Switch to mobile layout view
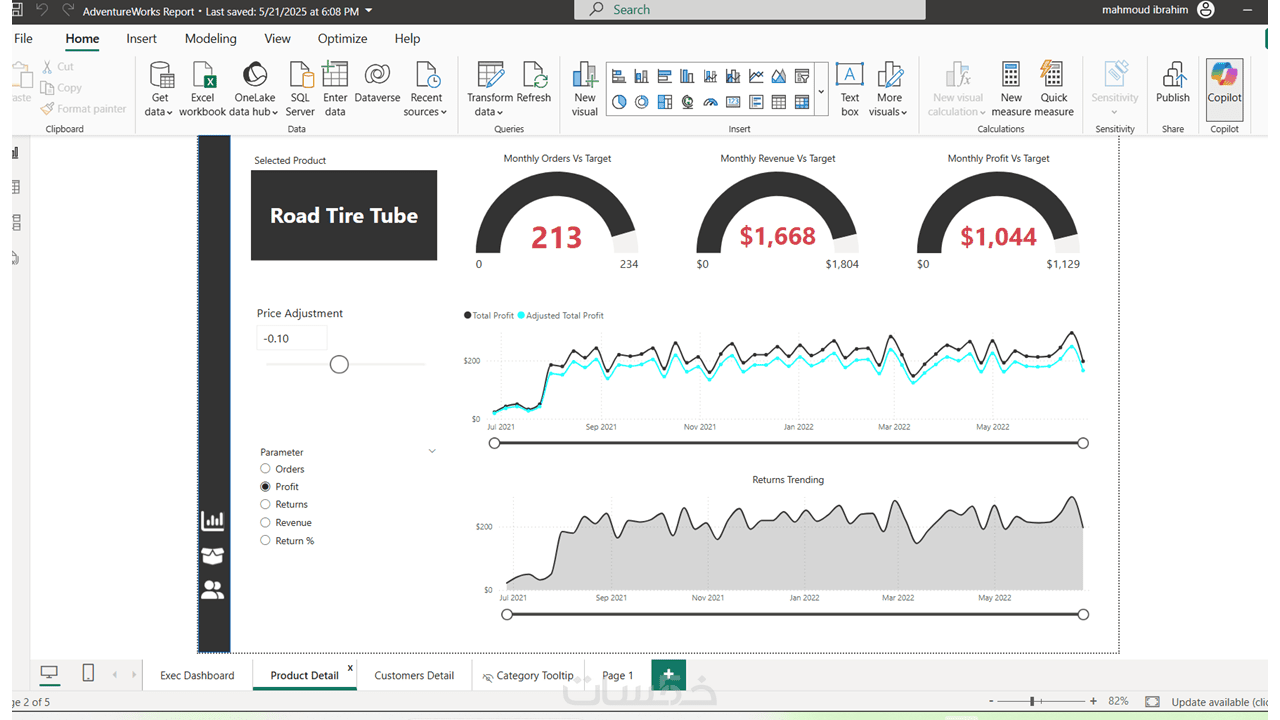 [88, 674]
